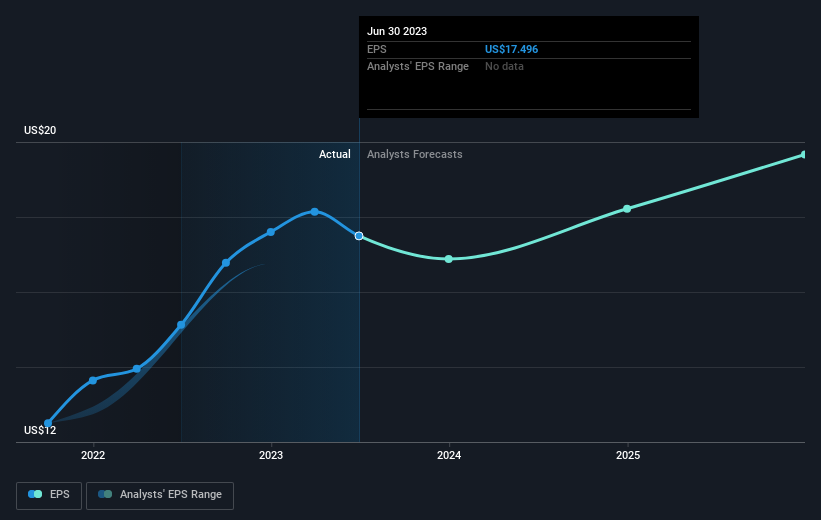
Task: Toggle the EPS legend button
Action: [x=49, y=495]
